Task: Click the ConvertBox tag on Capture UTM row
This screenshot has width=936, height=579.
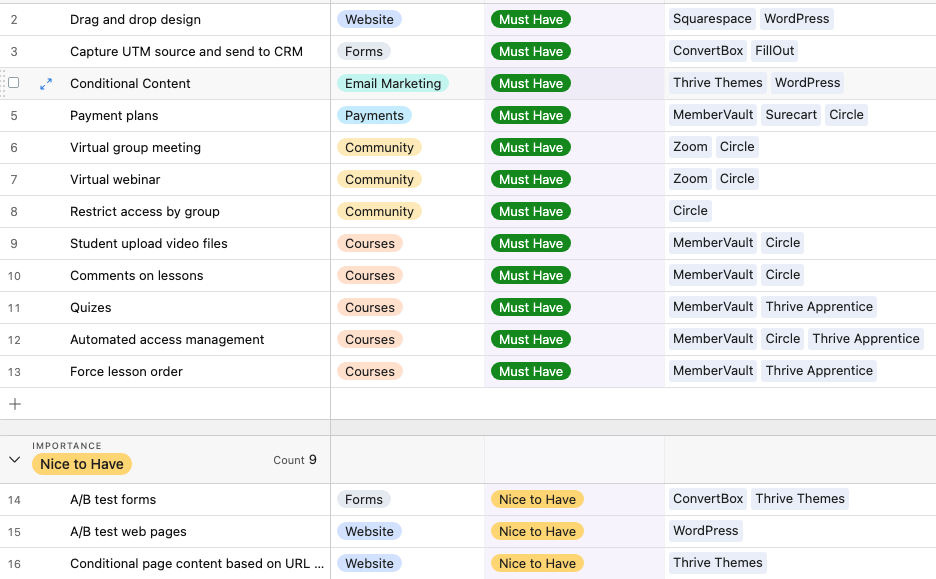Action: click(x=708, y=50)
